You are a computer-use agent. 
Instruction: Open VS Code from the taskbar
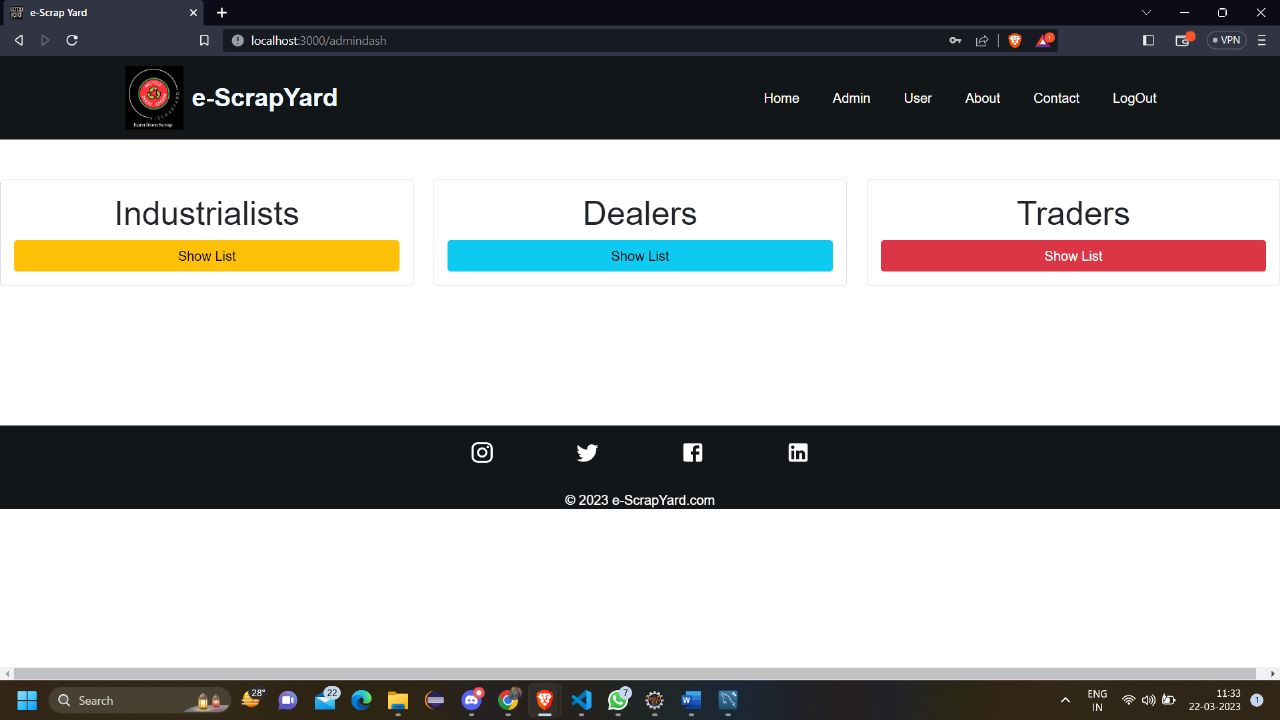[x=581, y=700]
